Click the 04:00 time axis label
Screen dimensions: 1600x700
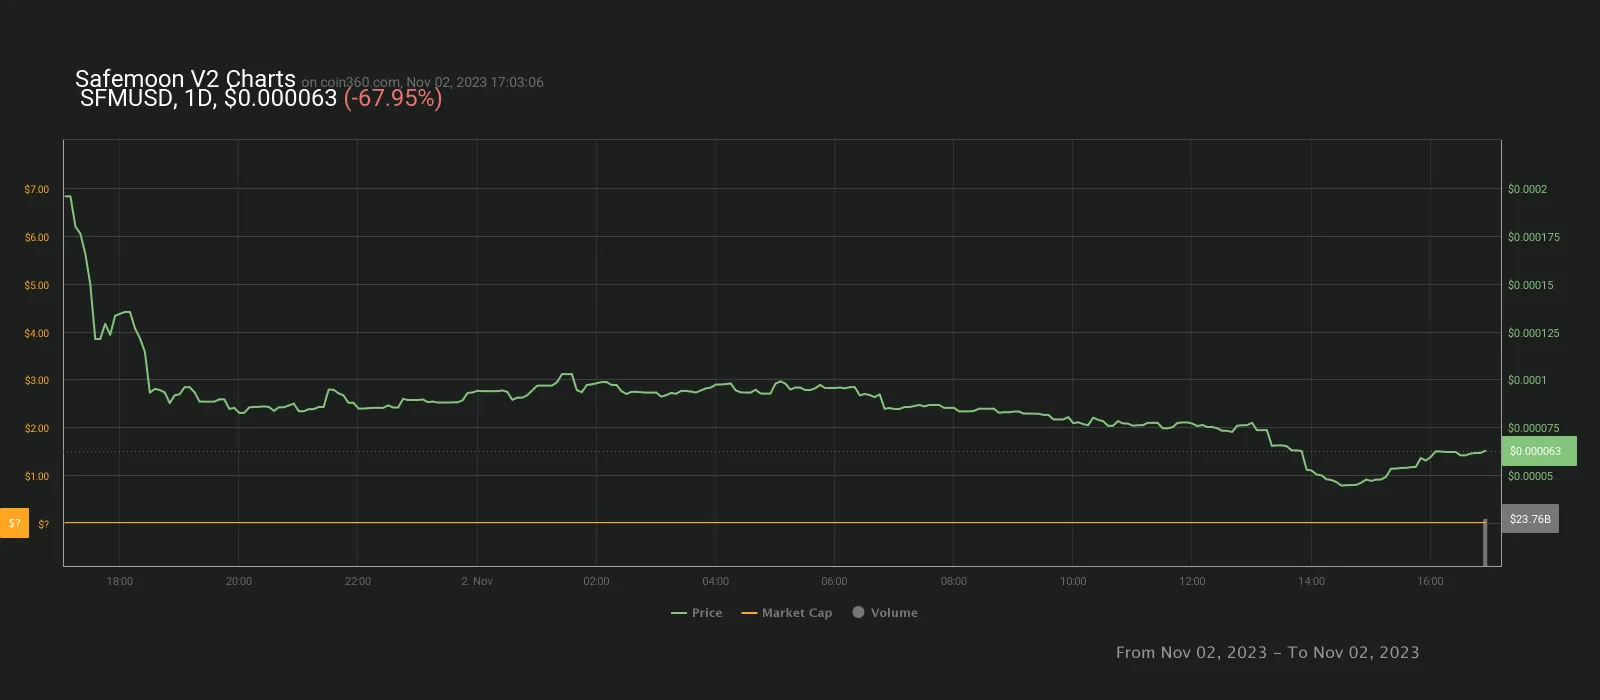click(x=715, y=581)
